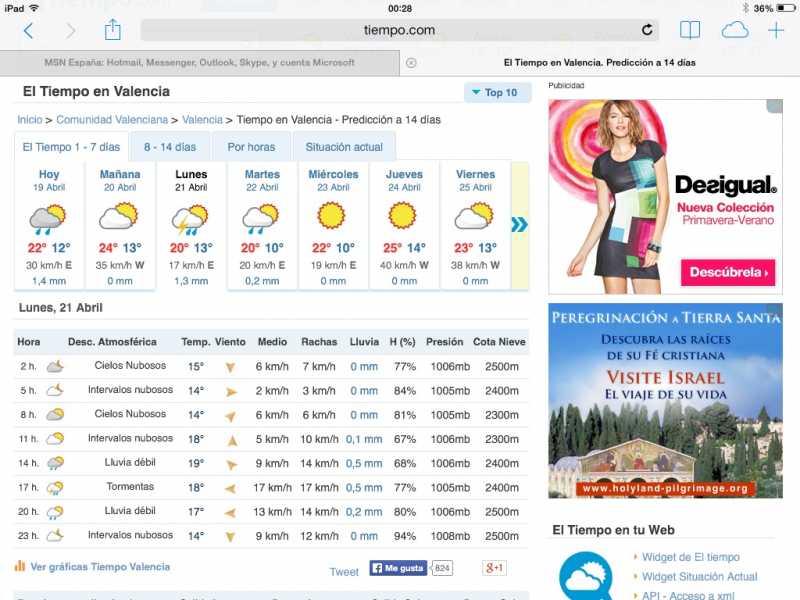Click the Google +1 icon button

click(x=494, y=568)
